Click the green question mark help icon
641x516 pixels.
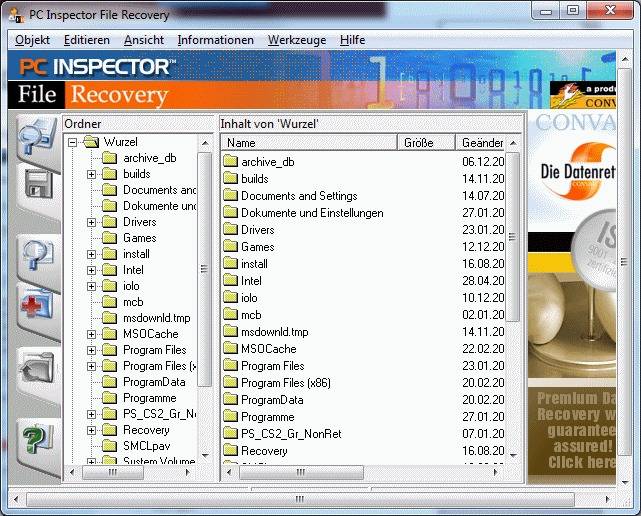click(x=38, y=438)
